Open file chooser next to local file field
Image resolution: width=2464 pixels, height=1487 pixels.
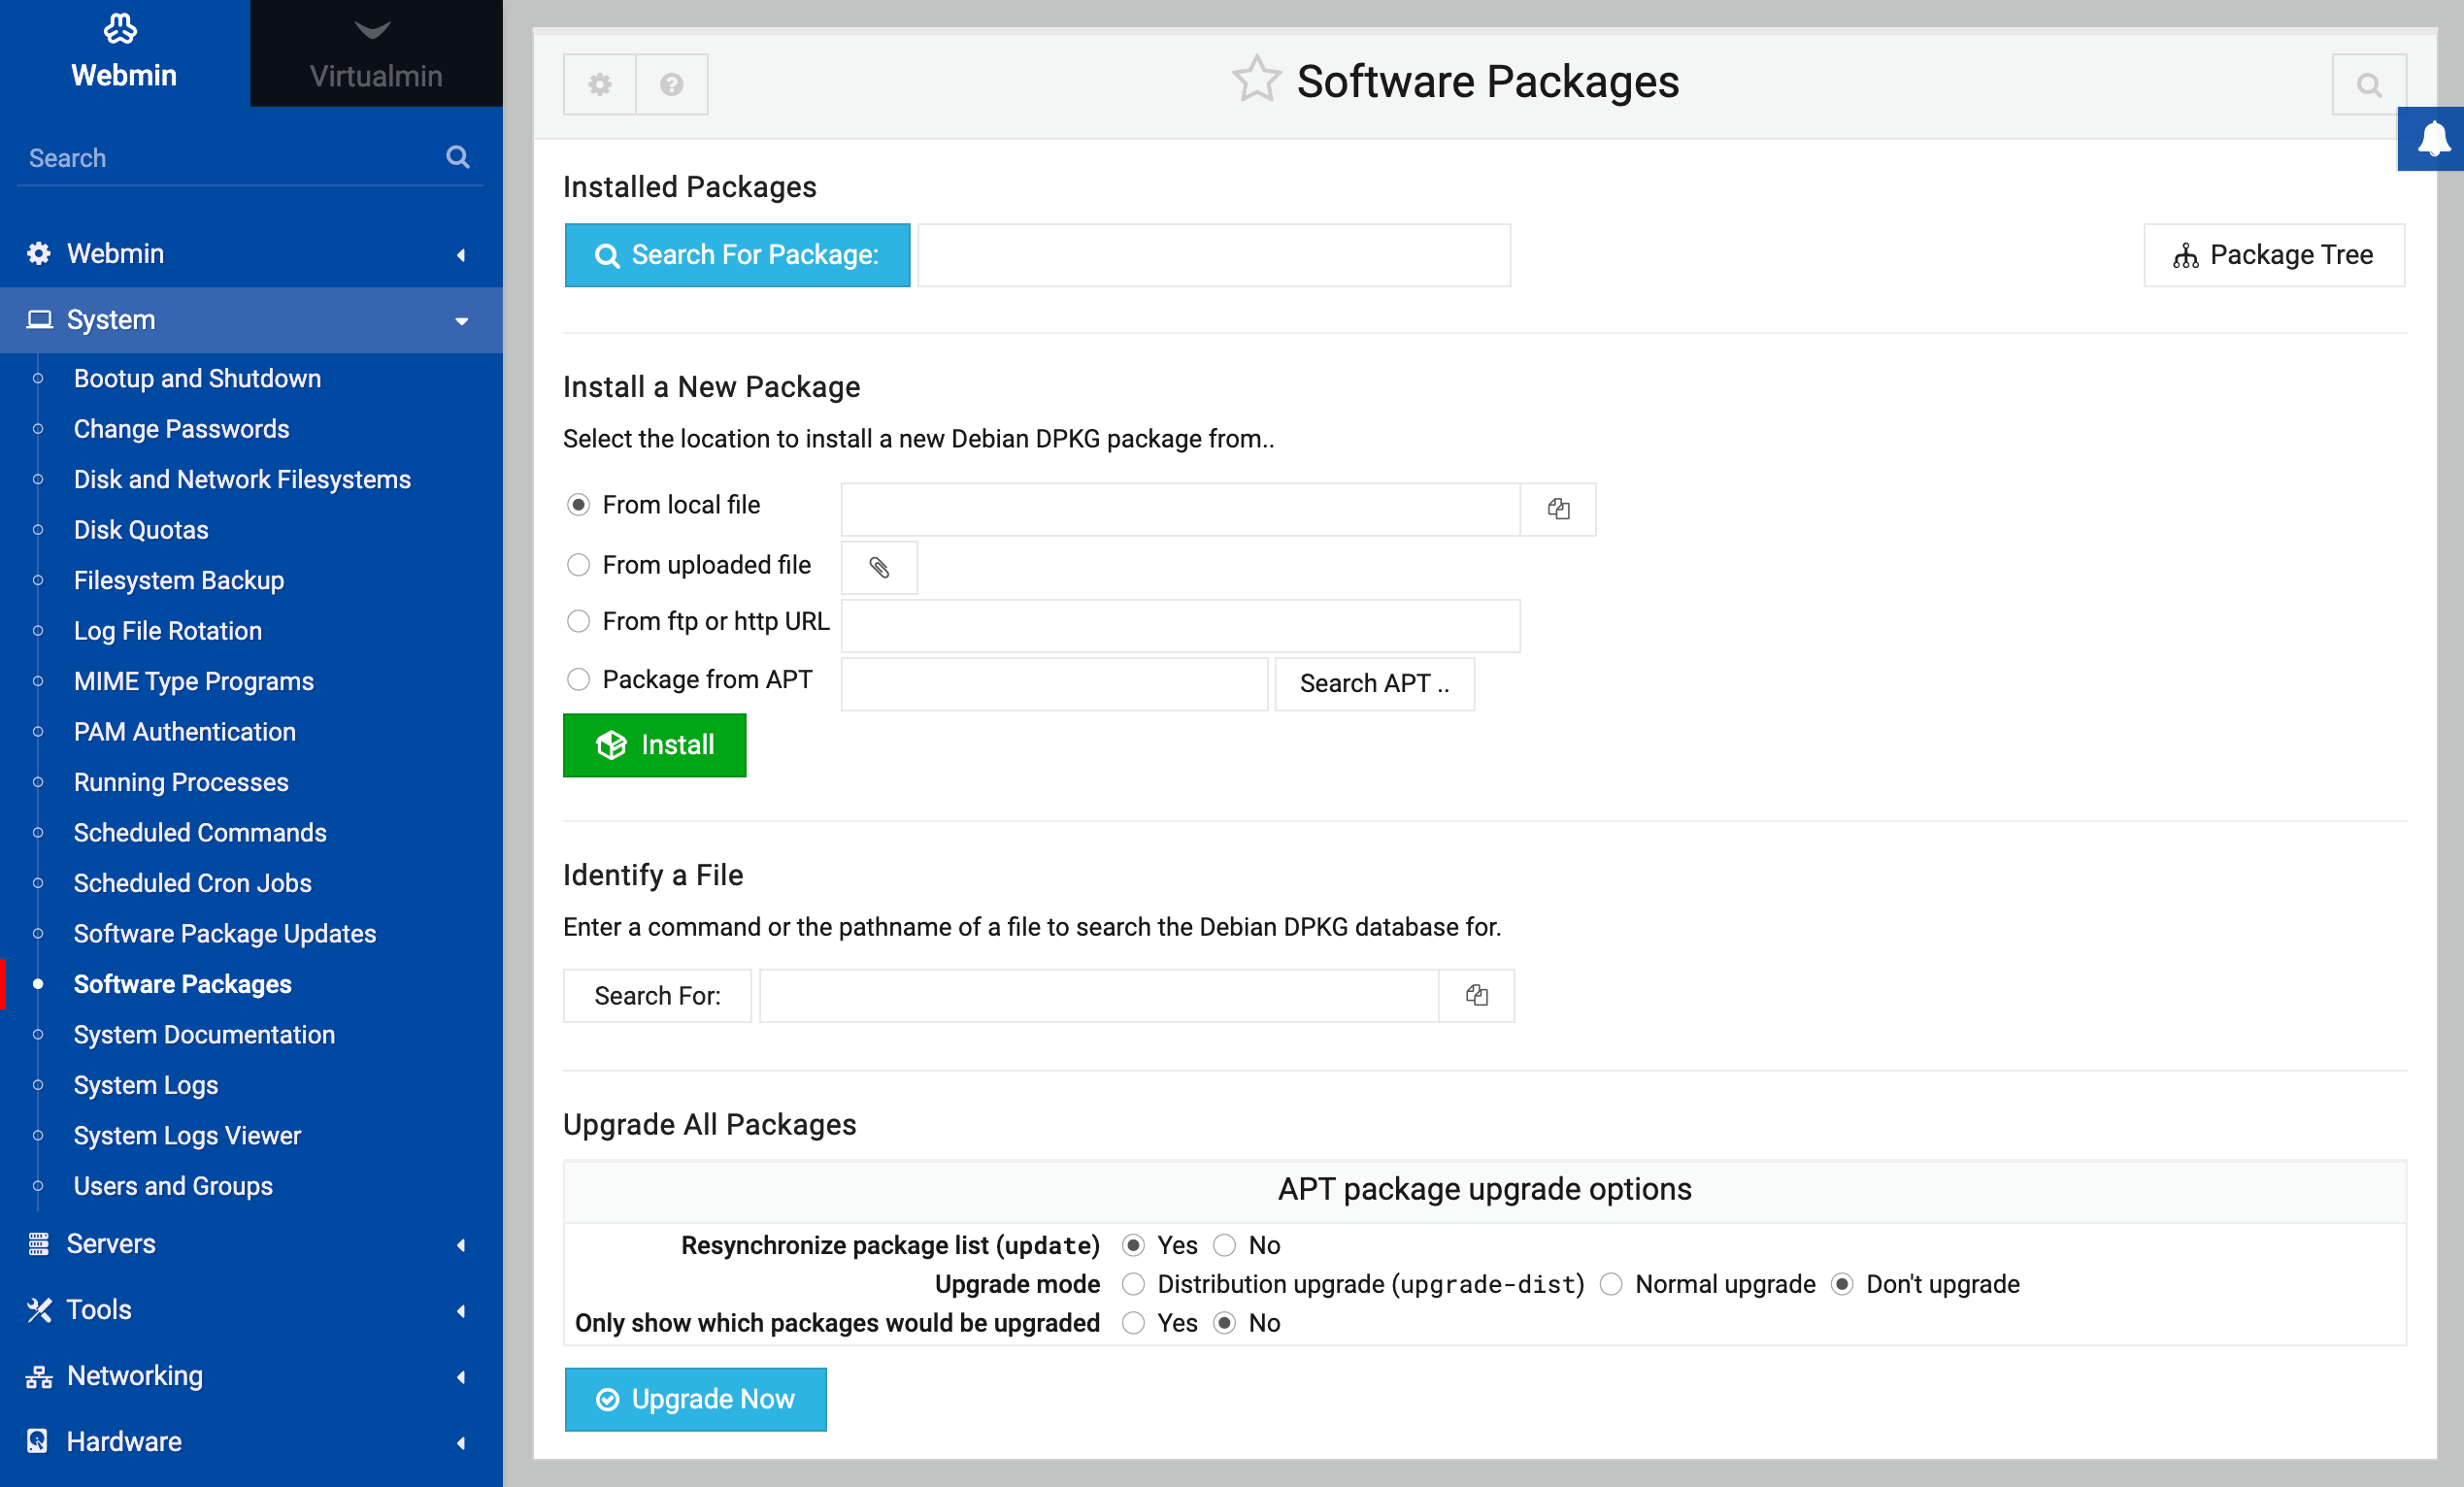1557,509
